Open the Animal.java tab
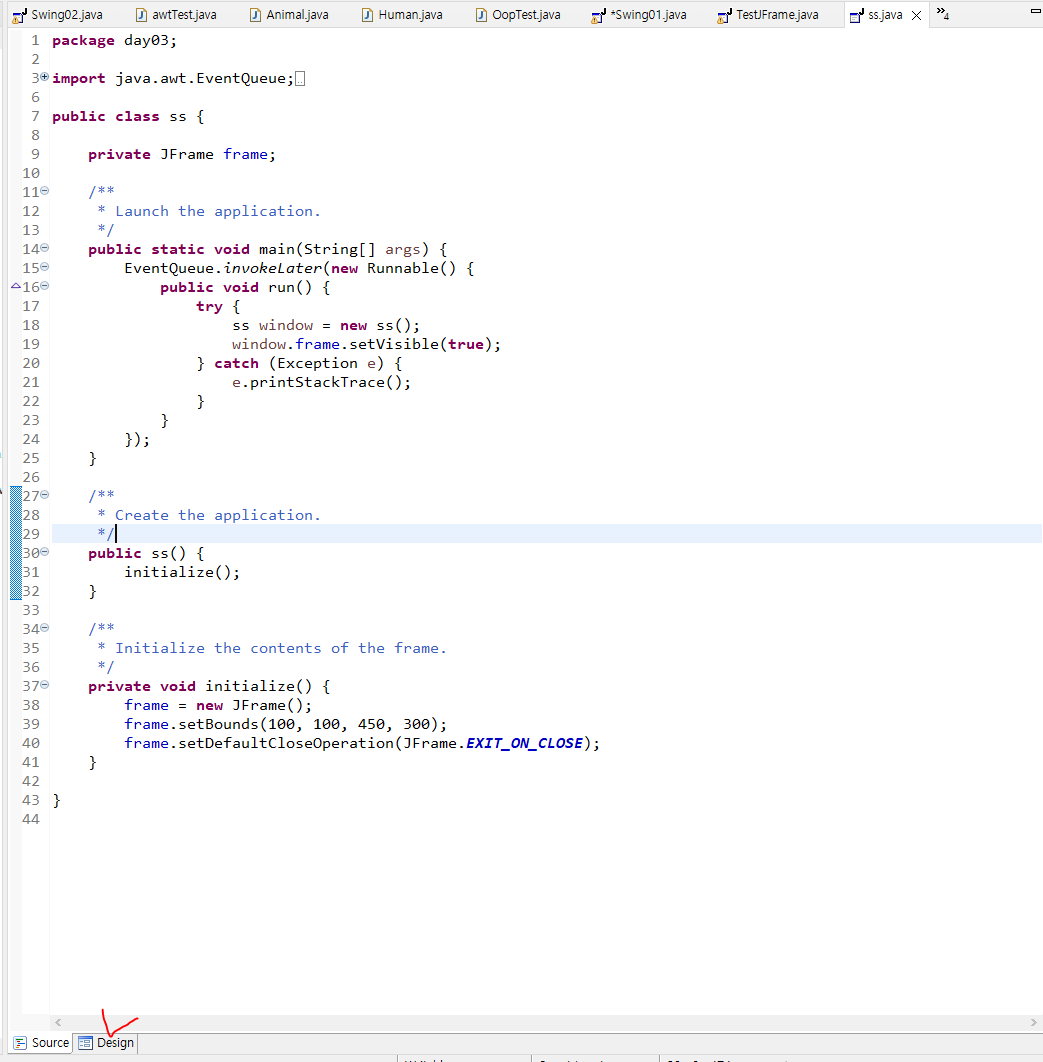Viewport: 1043px width, 1062px height. tap(289, 15)
